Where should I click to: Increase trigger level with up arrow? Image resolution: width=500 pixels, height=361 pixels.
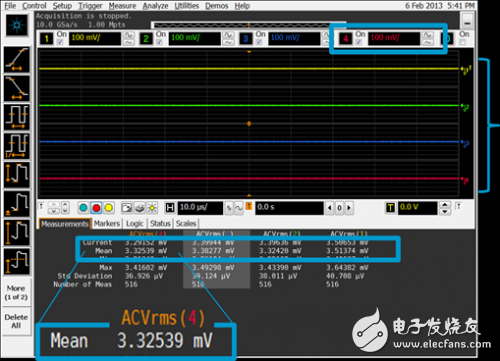point(445,204)
